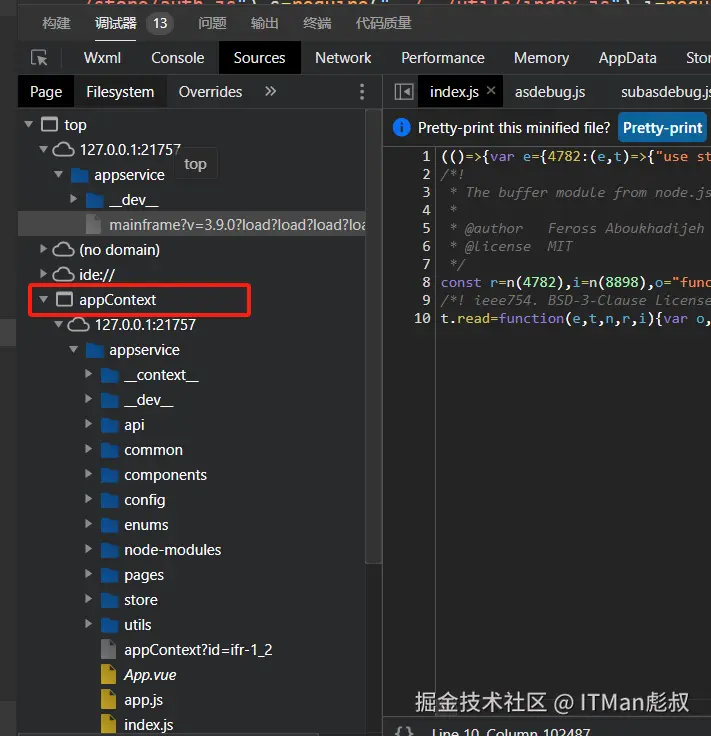
Task: Expand the (no domain) node
Action: click(43, 249)
